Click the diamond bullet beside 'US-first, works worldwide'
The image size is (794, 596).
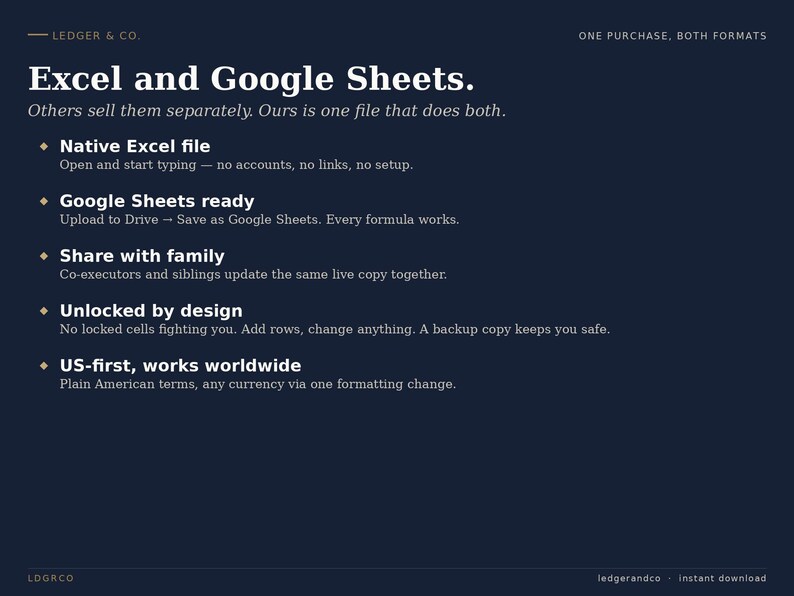coord(44,365)
